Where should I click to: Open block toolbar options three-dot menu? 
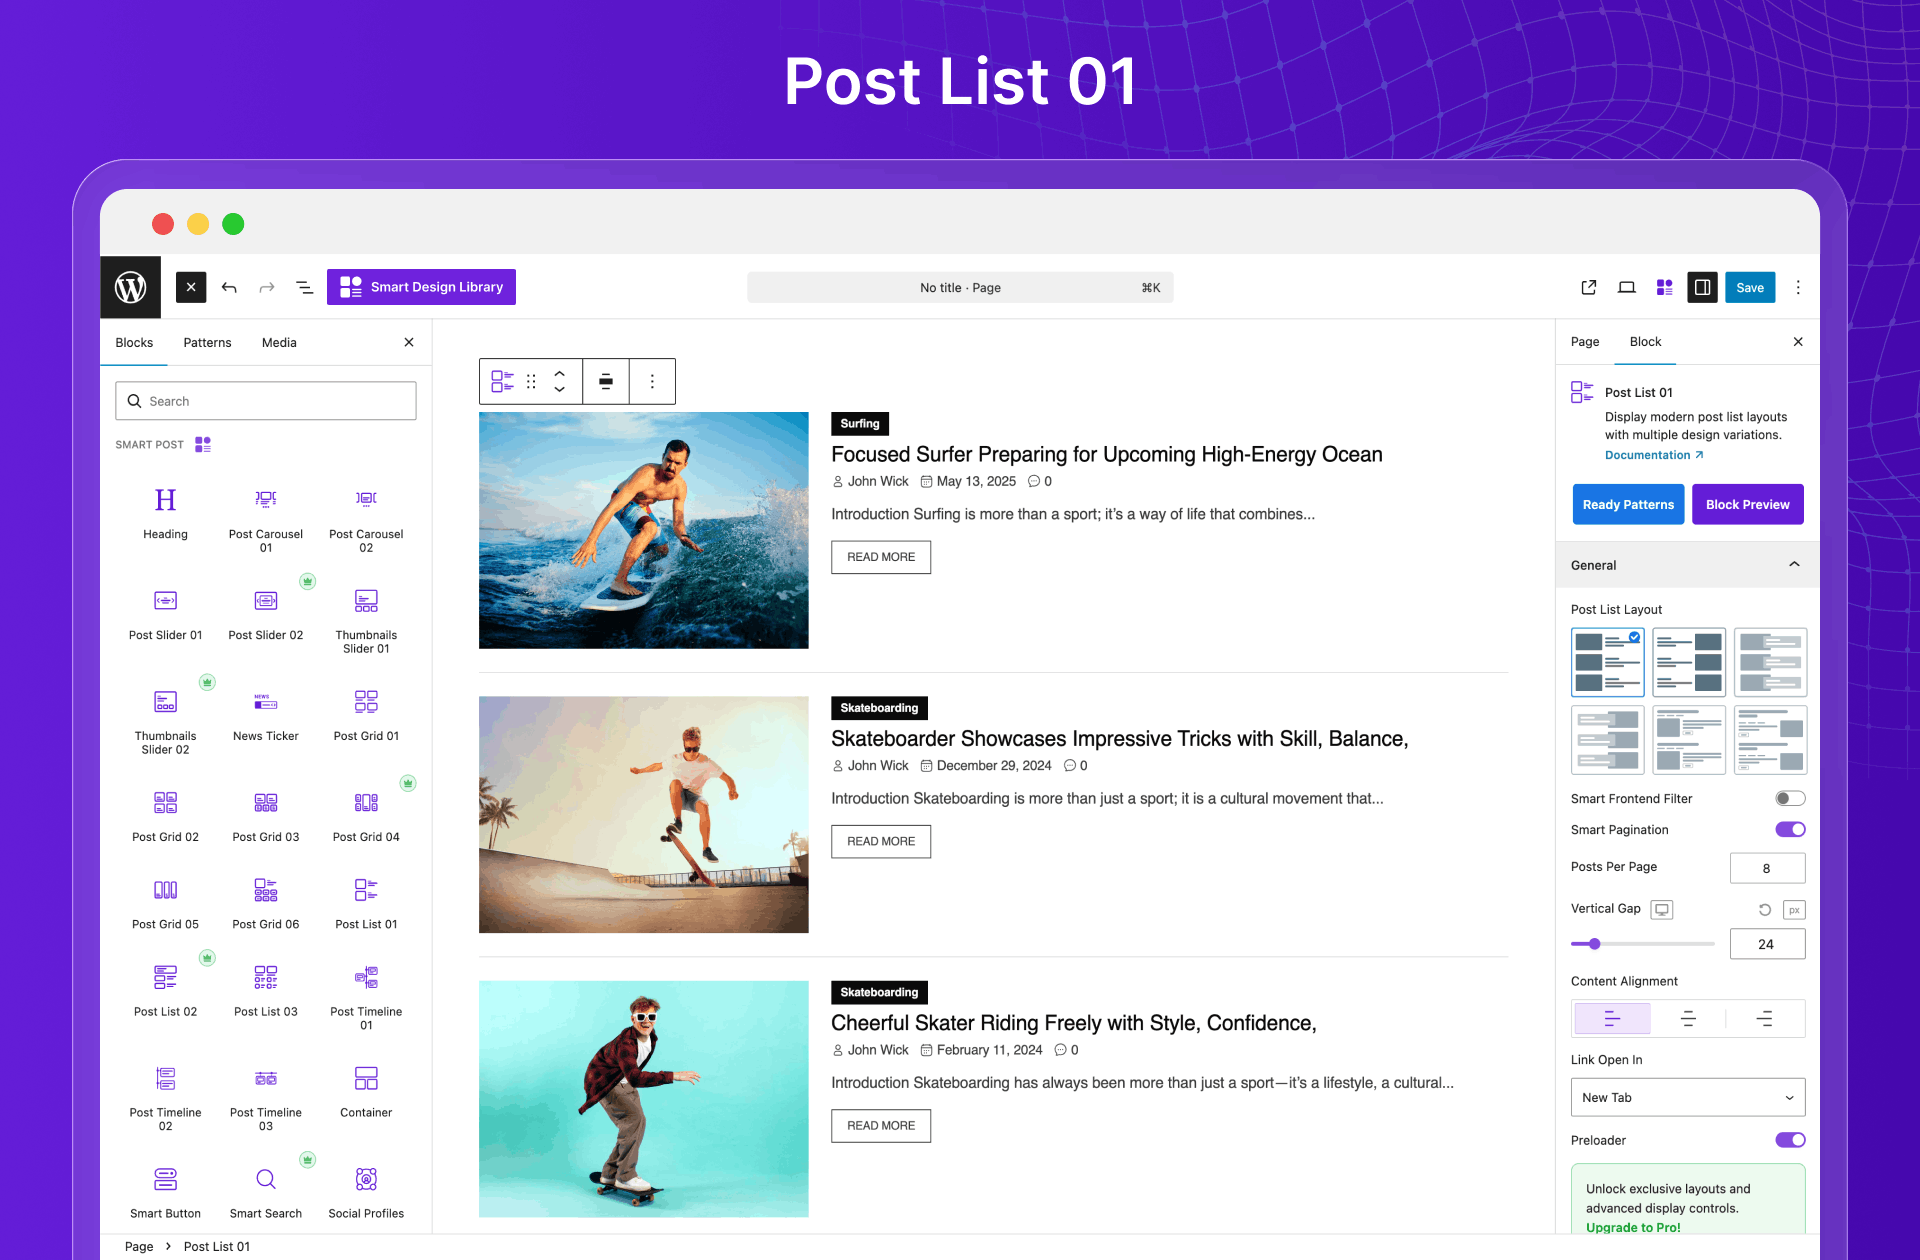pos(652,381)
